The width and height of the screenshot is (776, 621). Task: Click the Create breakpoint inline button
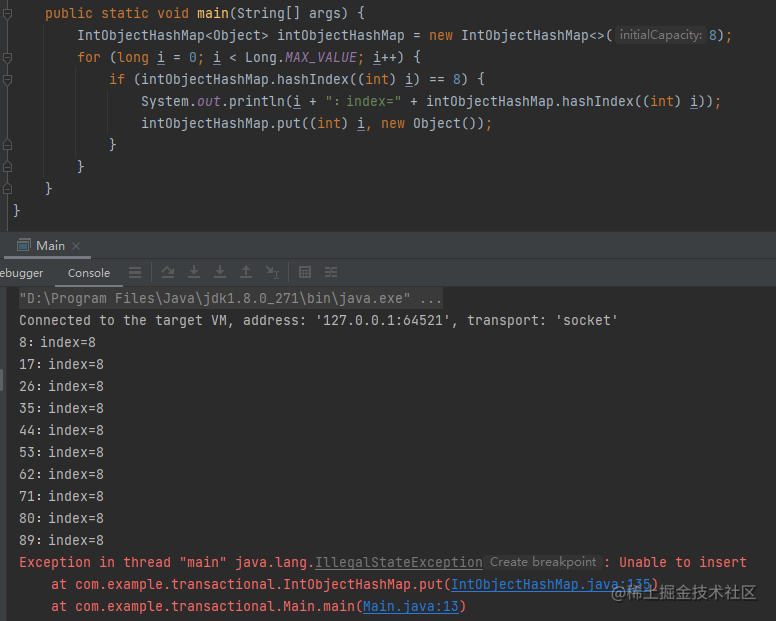click(543, 562)
